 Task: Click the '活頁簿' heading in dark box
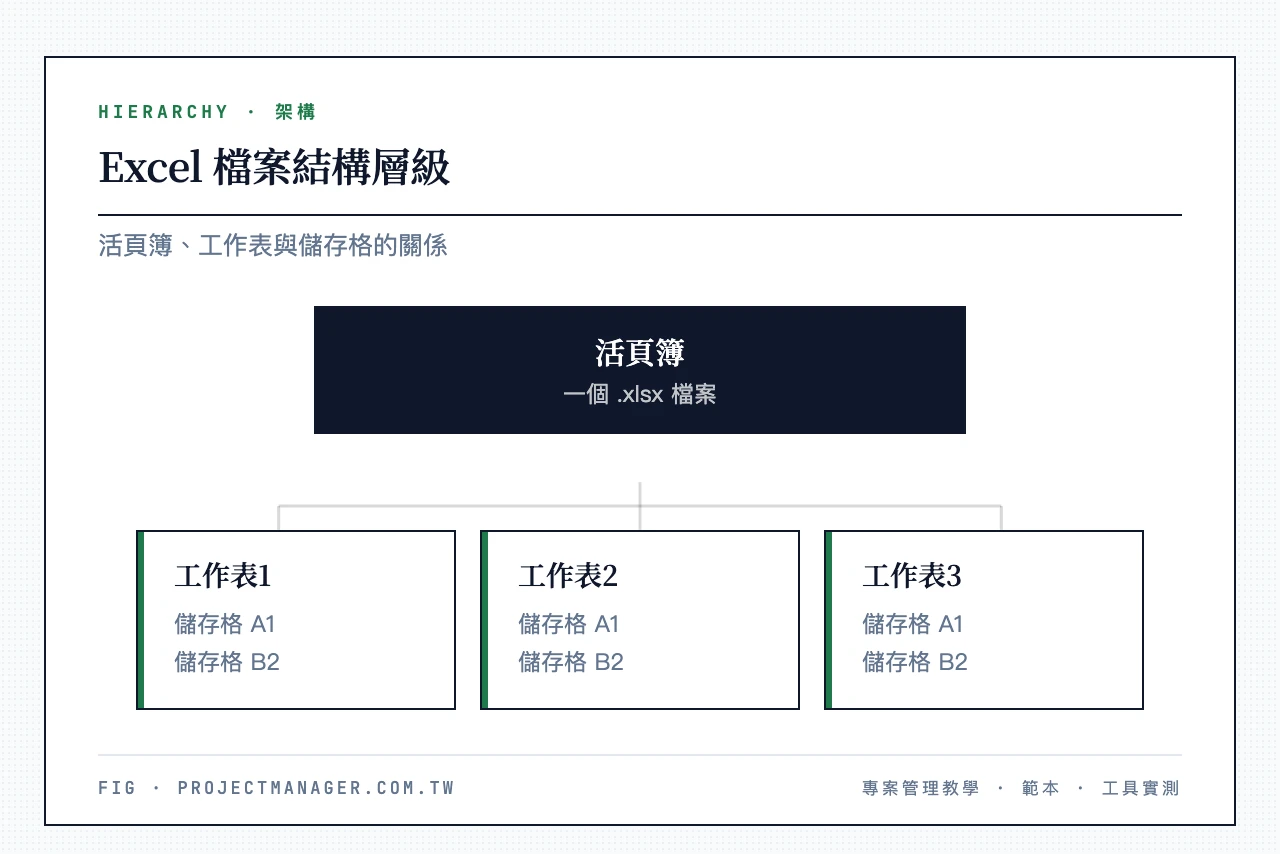pyautogui.click(x=640, y=353)
